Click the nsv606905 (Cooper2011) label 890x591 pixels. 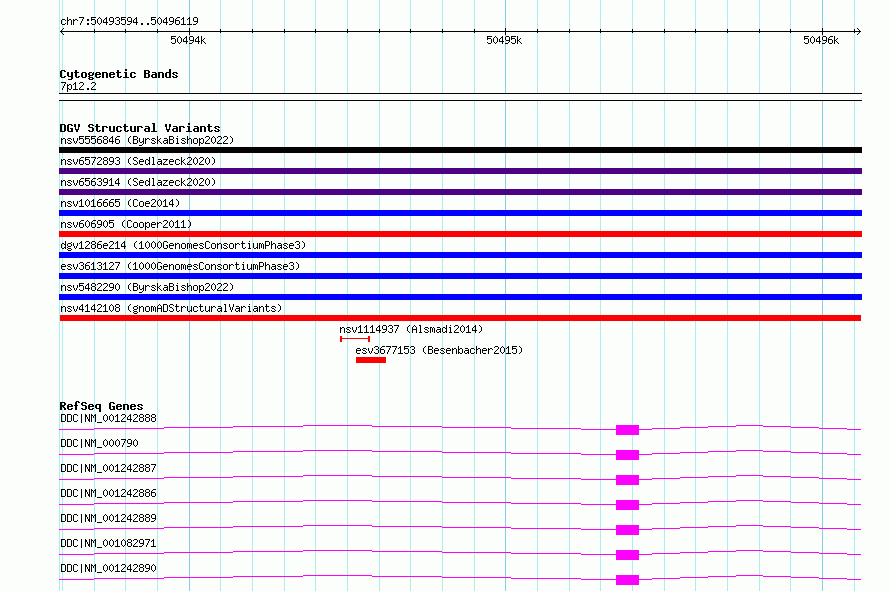[x=126, y=224]
